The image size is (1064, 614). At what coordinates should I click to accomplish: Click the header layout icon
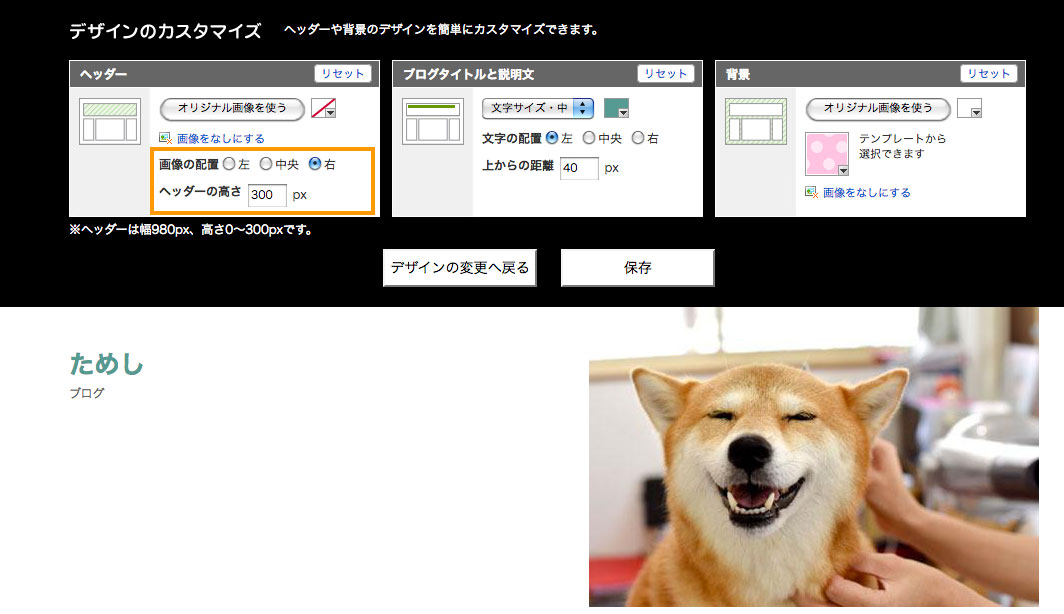110,121
